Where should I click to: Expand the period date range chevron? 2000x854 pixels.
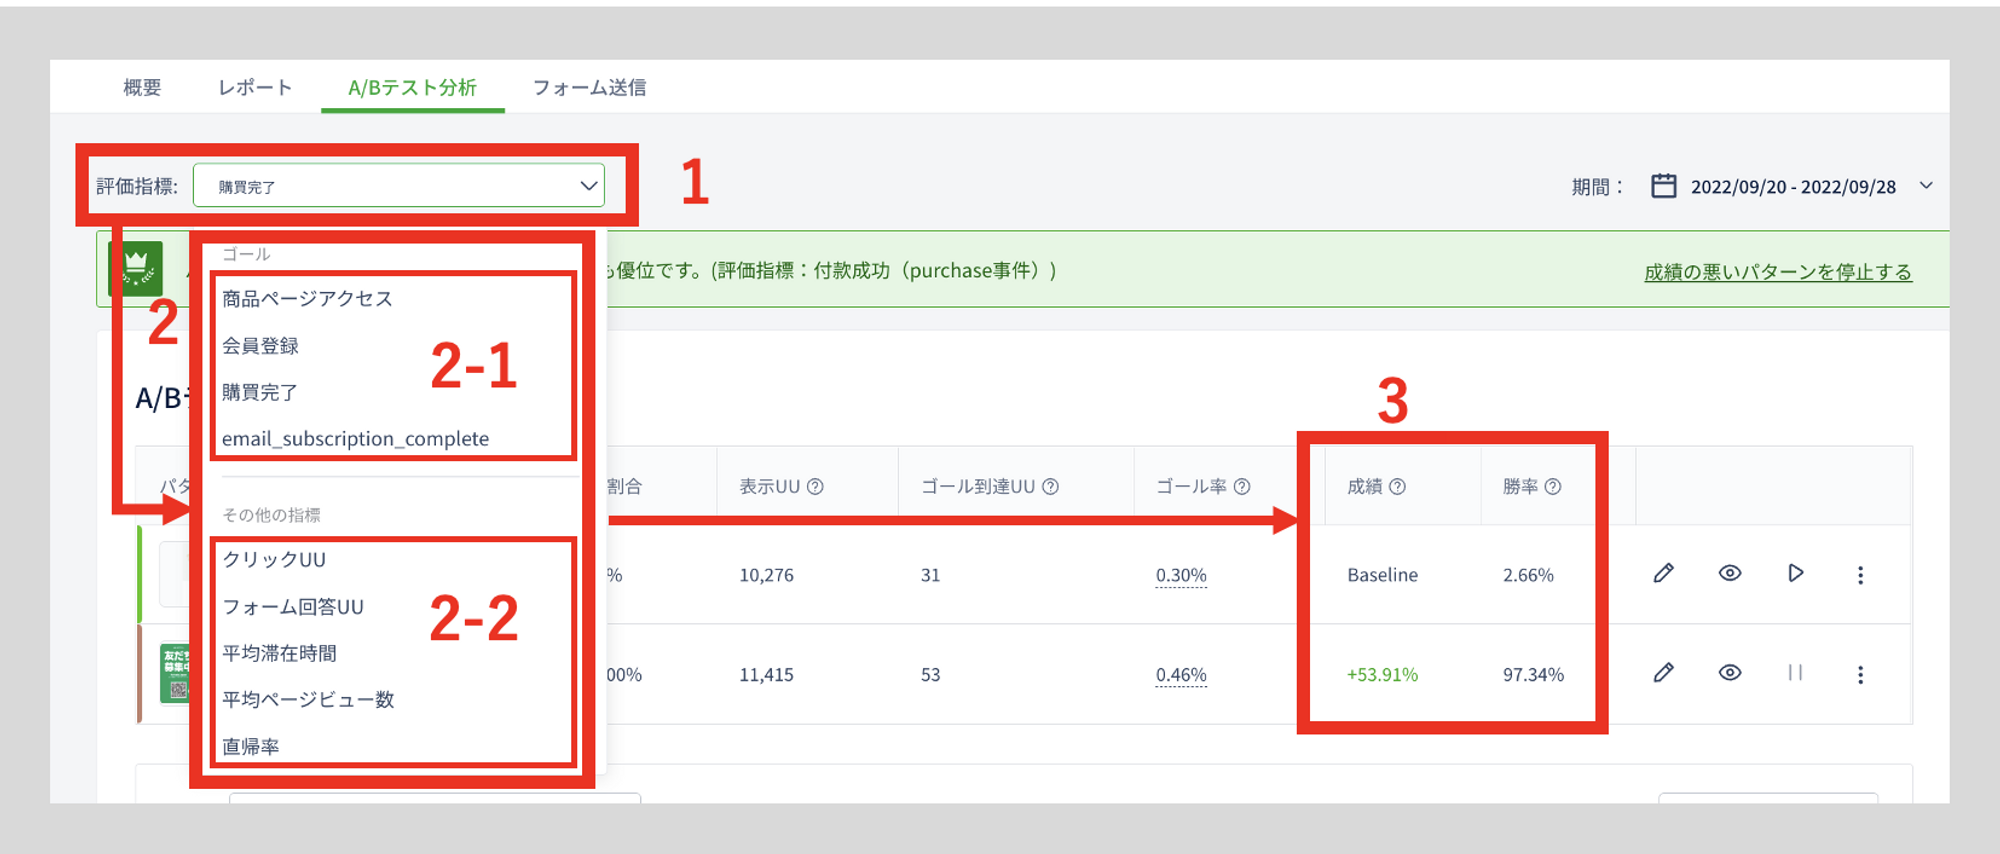click(1926, 186)
